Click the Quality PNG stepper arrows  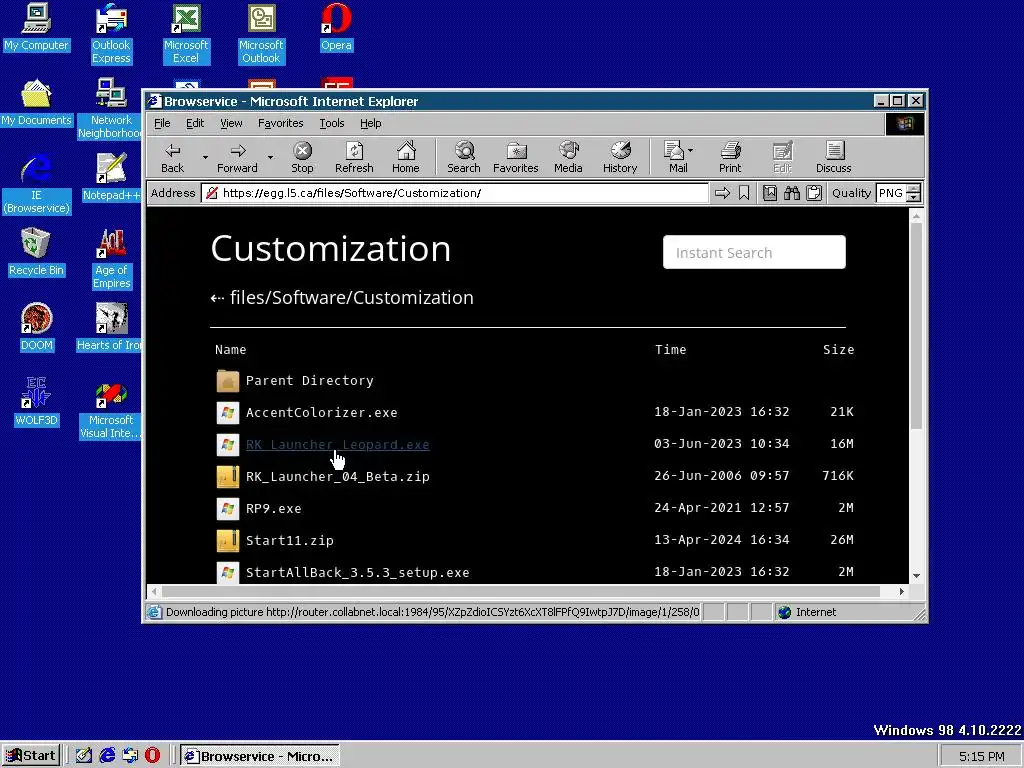(914, 193)
